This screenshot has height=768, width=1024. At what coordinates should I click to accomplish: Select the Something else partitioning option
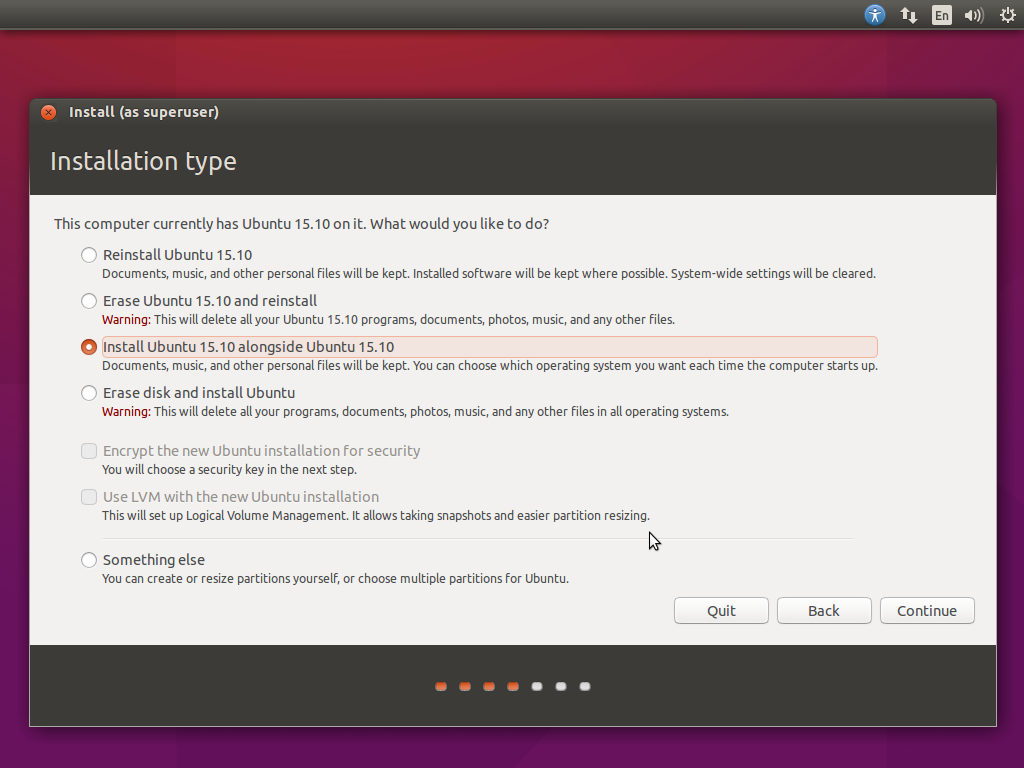click(x=90, y=560)
